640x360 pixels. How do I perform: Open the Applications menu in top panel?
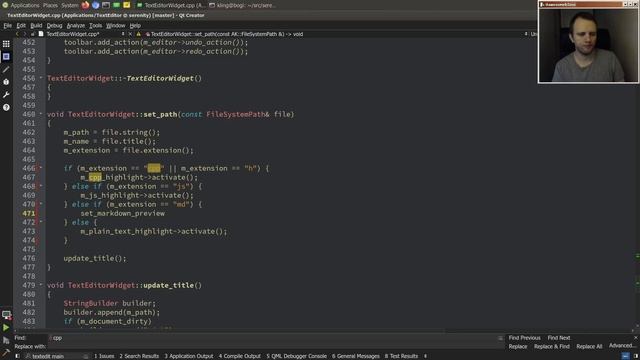tap(25, 5)
